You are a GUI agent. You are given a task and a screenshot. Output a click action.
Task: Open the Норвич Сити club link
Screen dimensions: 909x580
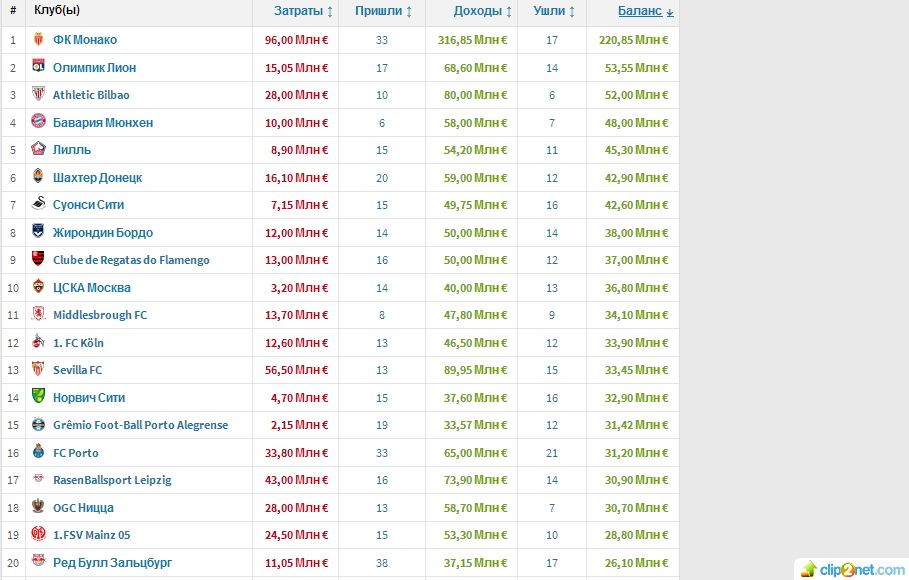click(x=89, y=398)
